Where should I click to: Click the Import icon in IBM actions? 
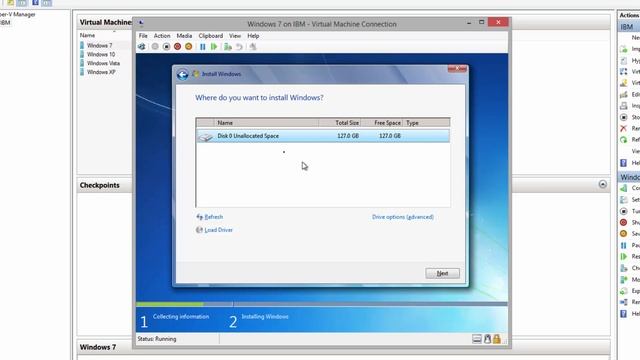click(623, 49)
